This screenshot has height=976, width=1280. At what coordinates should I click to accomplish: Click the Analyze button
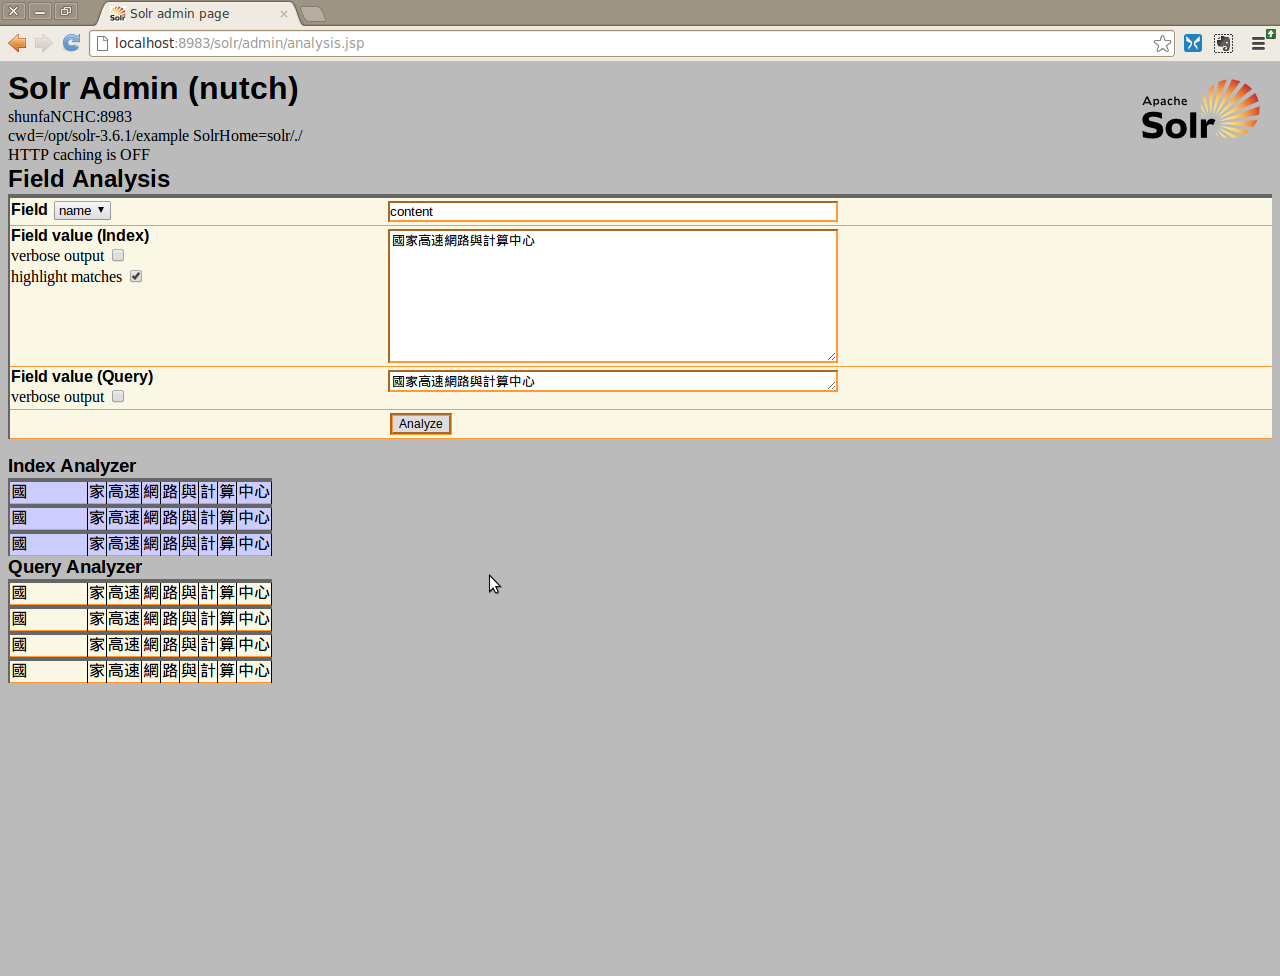[x=421, y=424]
